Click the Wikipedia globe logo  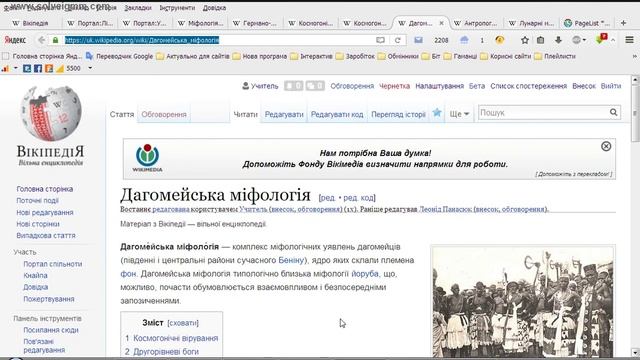51,113
